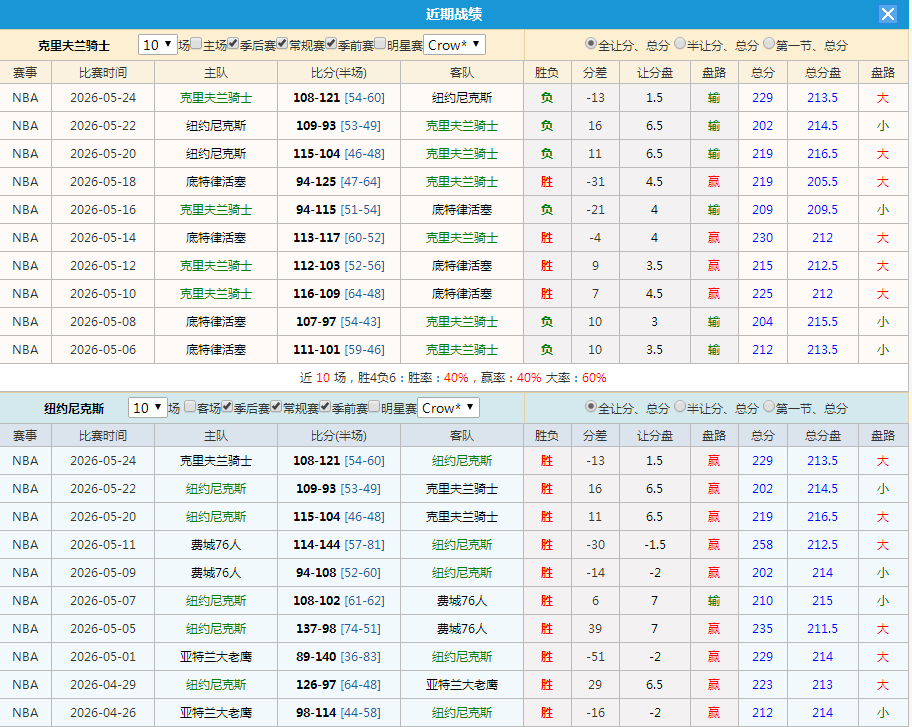Click 总分盘 value 205.5 in first table
This screenshot has height=727, width=912.
pyautogui.click(x=822, y=182)
